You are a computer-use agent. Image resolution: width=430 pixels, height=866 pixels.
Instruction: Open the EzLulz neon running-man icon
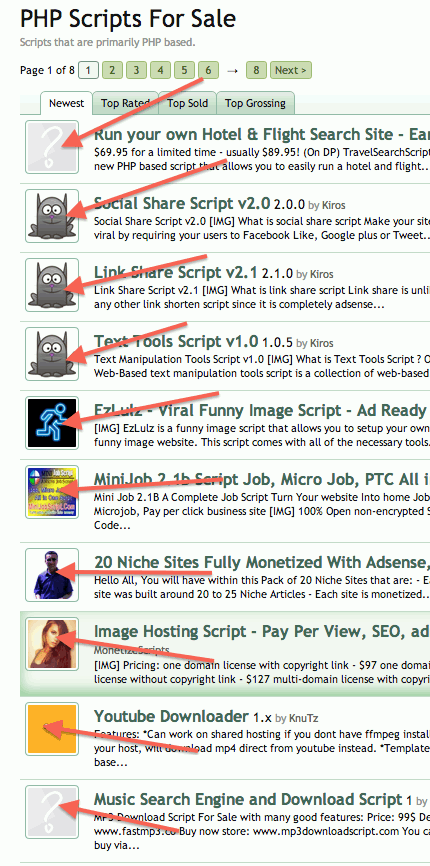coord(52,423)
